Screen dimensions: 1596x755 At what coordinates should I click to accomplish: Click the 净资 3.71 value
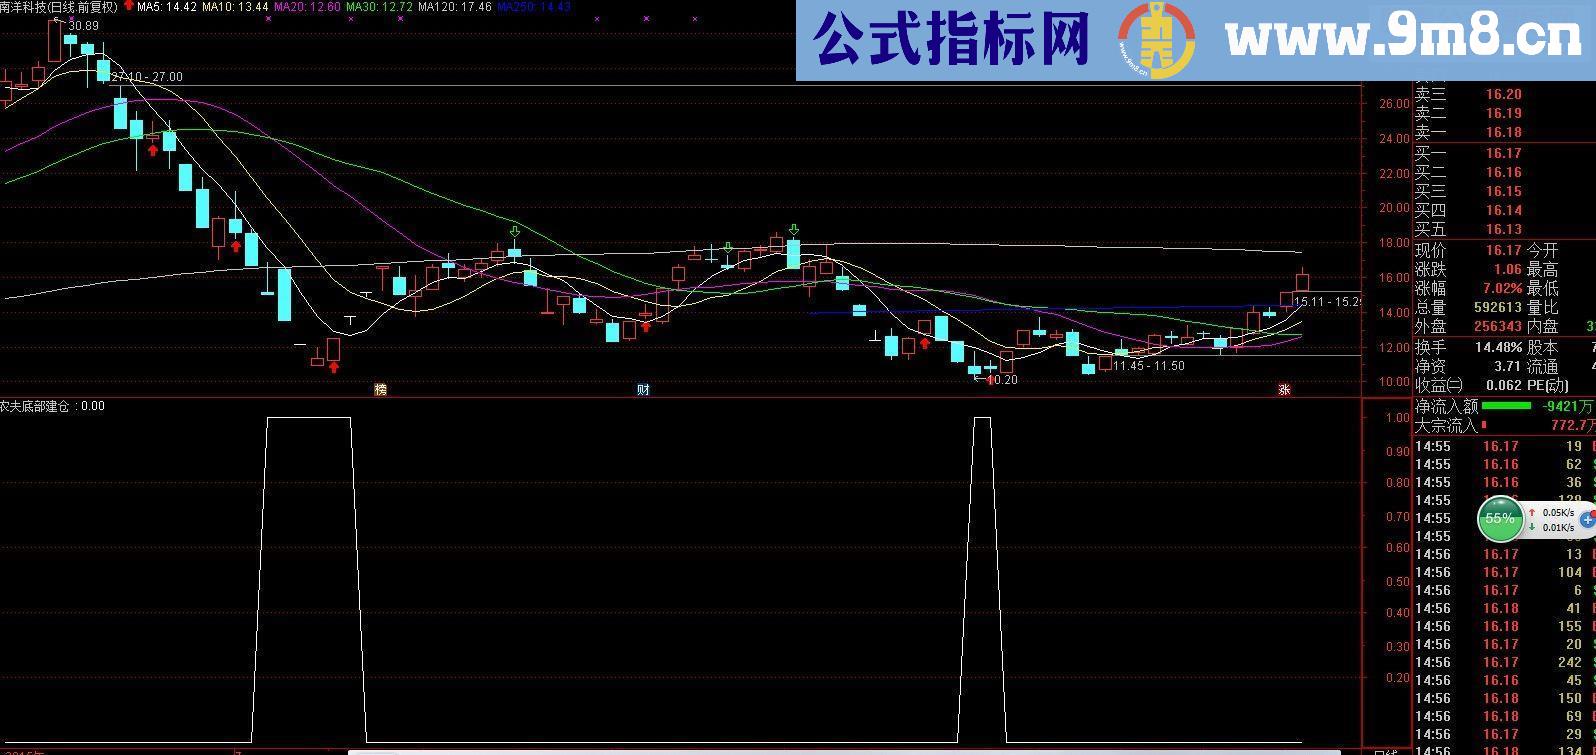[1507, 367]
